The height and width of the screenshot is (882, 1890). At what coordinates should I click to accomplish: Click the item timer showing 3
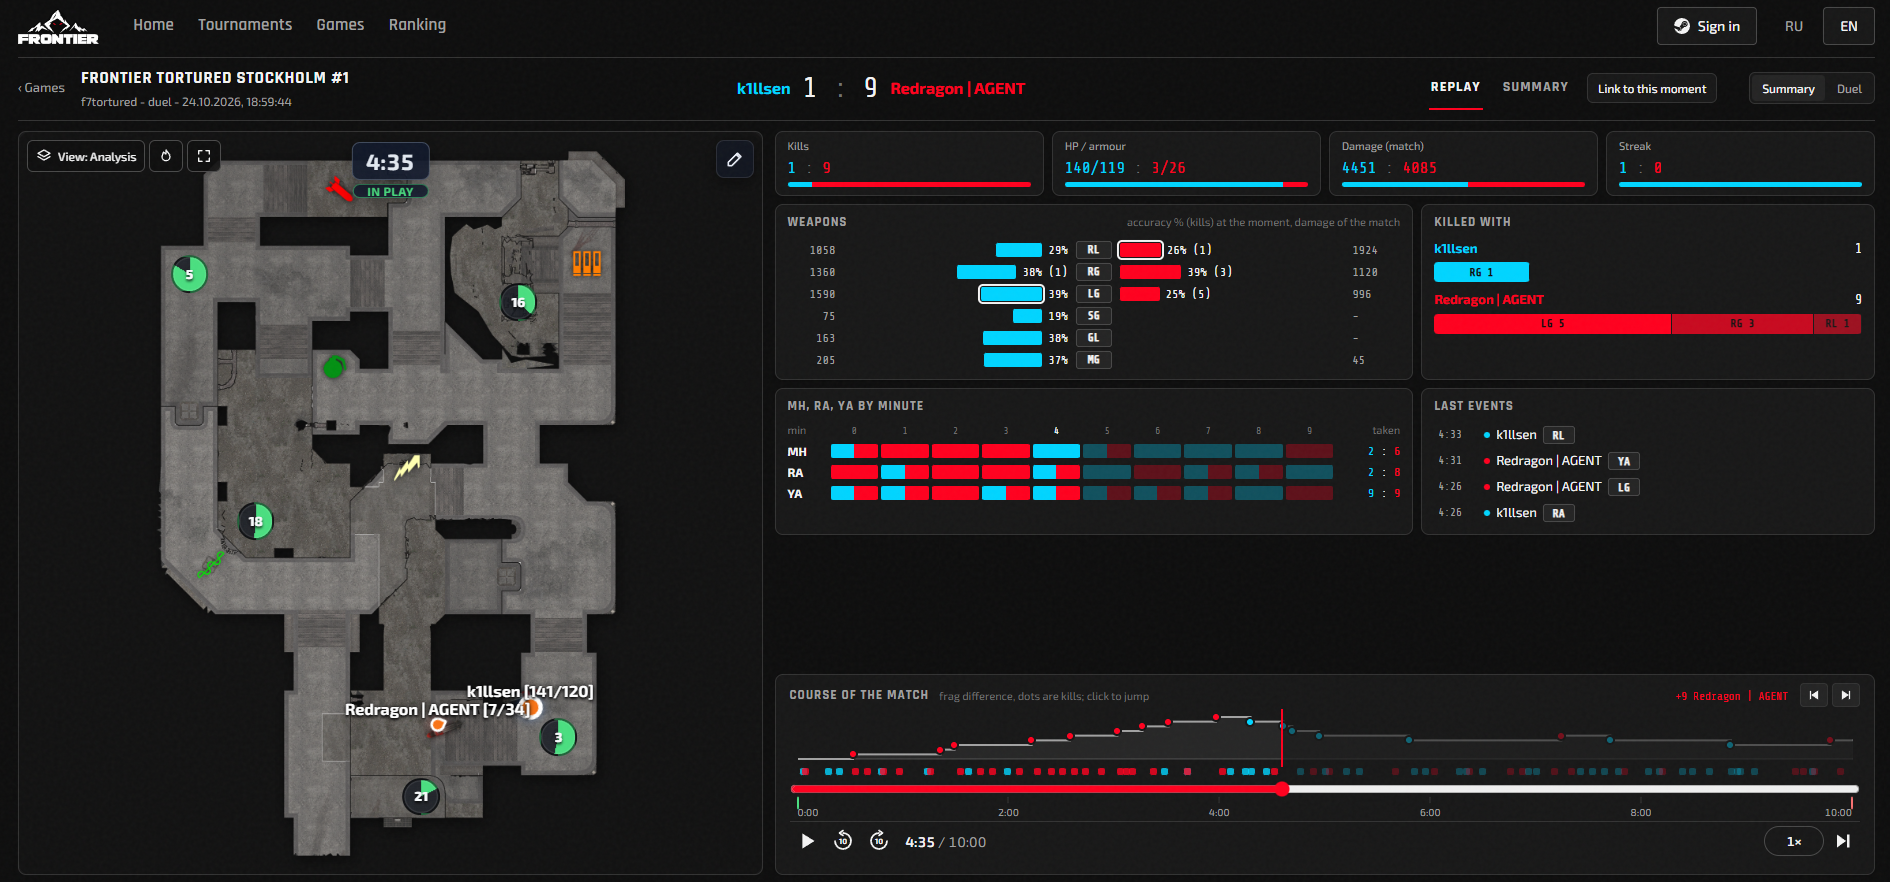click(x=558, y=738)
